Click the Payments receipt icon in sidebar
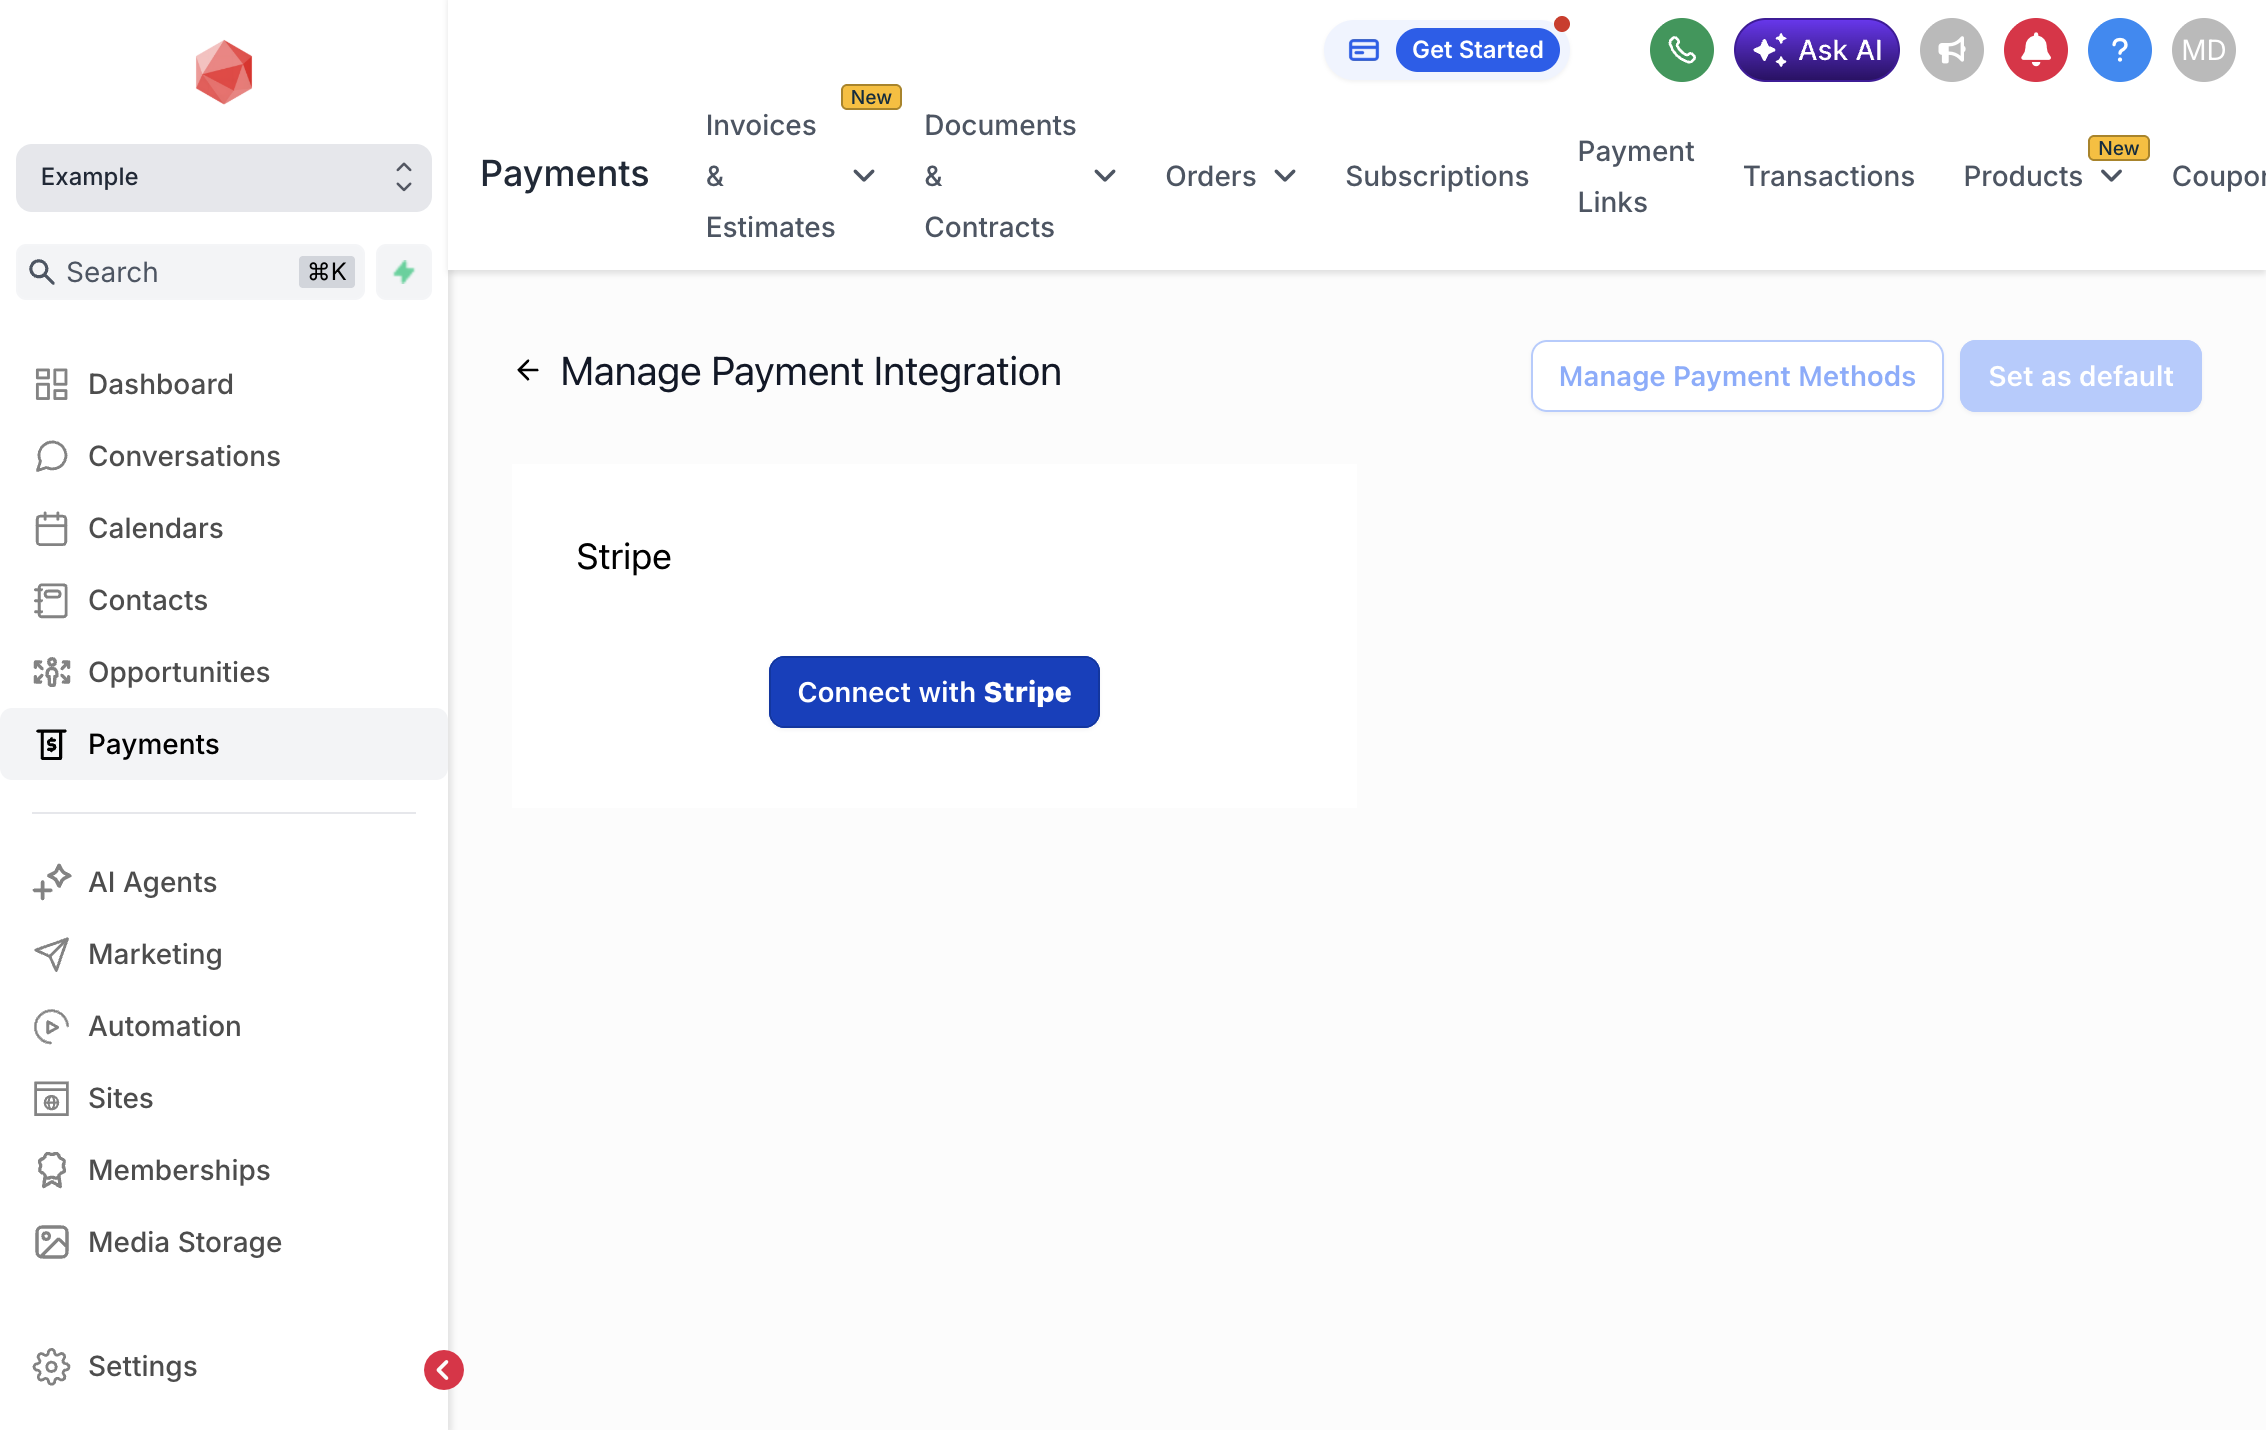Viewport: 2266px width, 1430px height. tap(51, 744)
